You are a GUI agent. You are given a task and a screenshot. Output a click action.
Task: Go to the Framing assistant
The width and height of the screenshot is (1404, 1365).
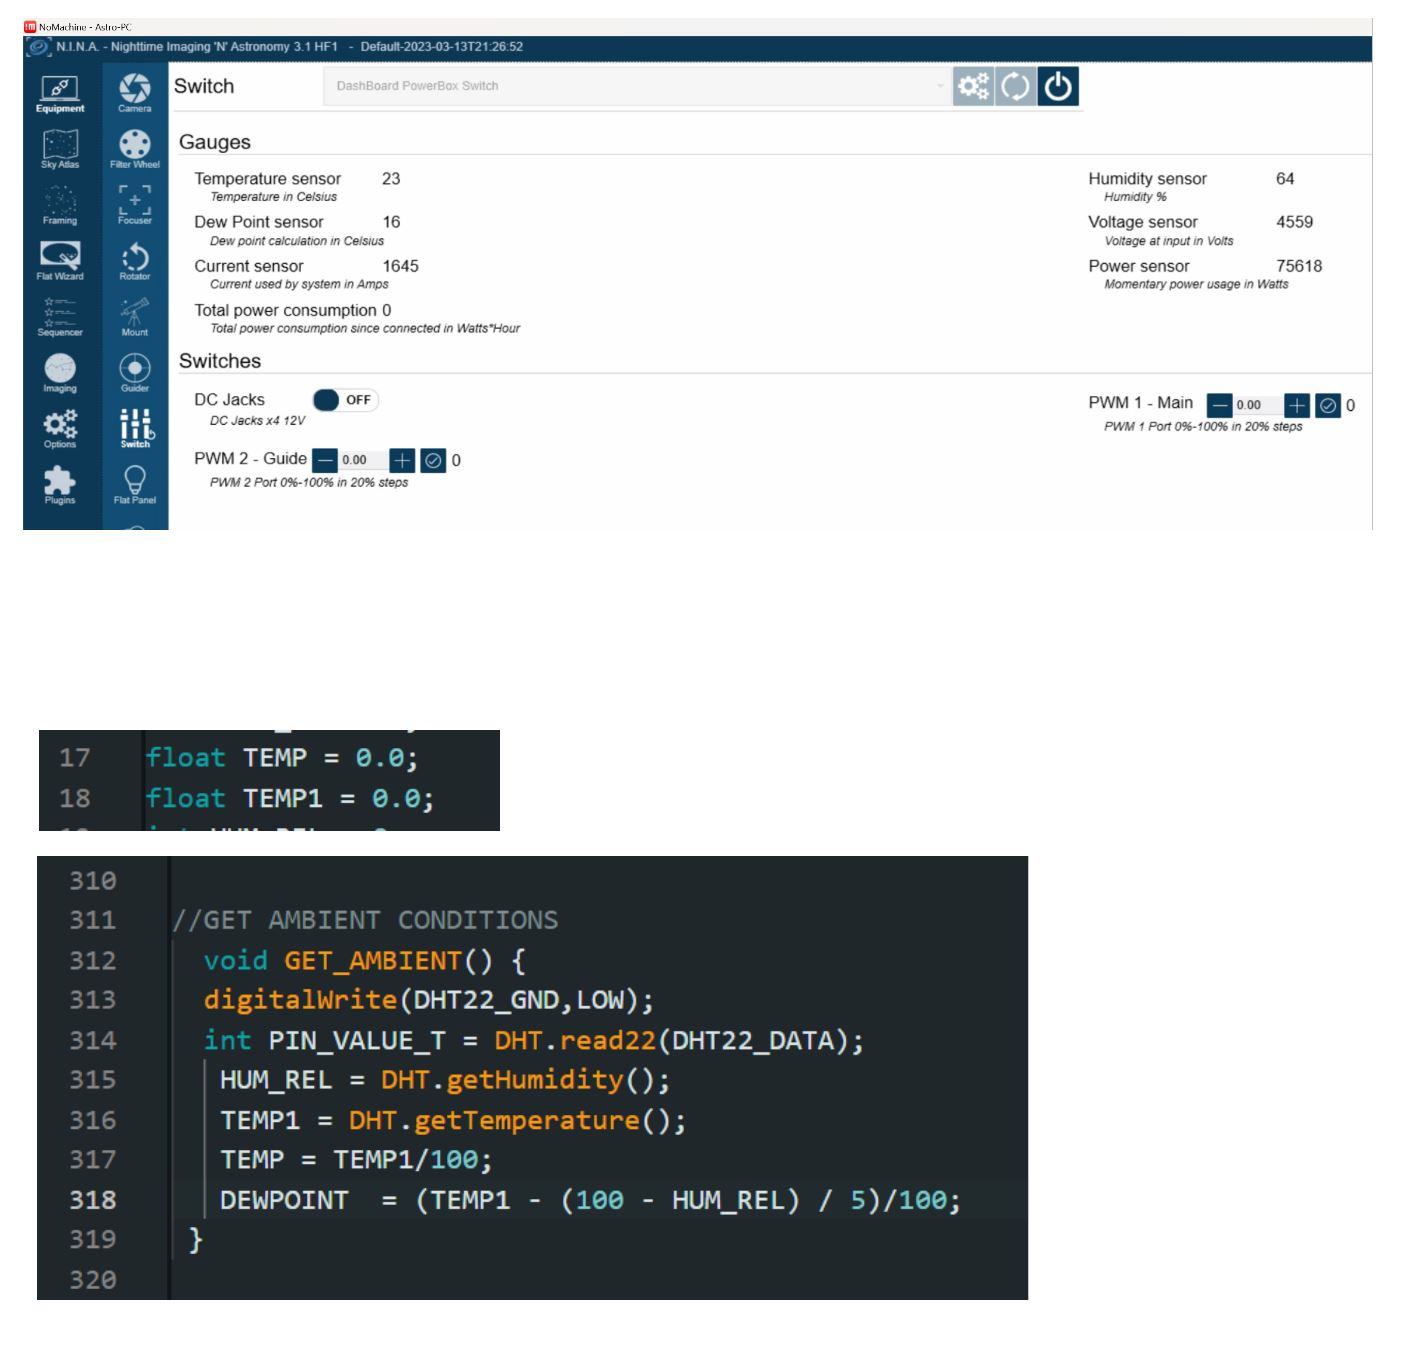[60, 206]
